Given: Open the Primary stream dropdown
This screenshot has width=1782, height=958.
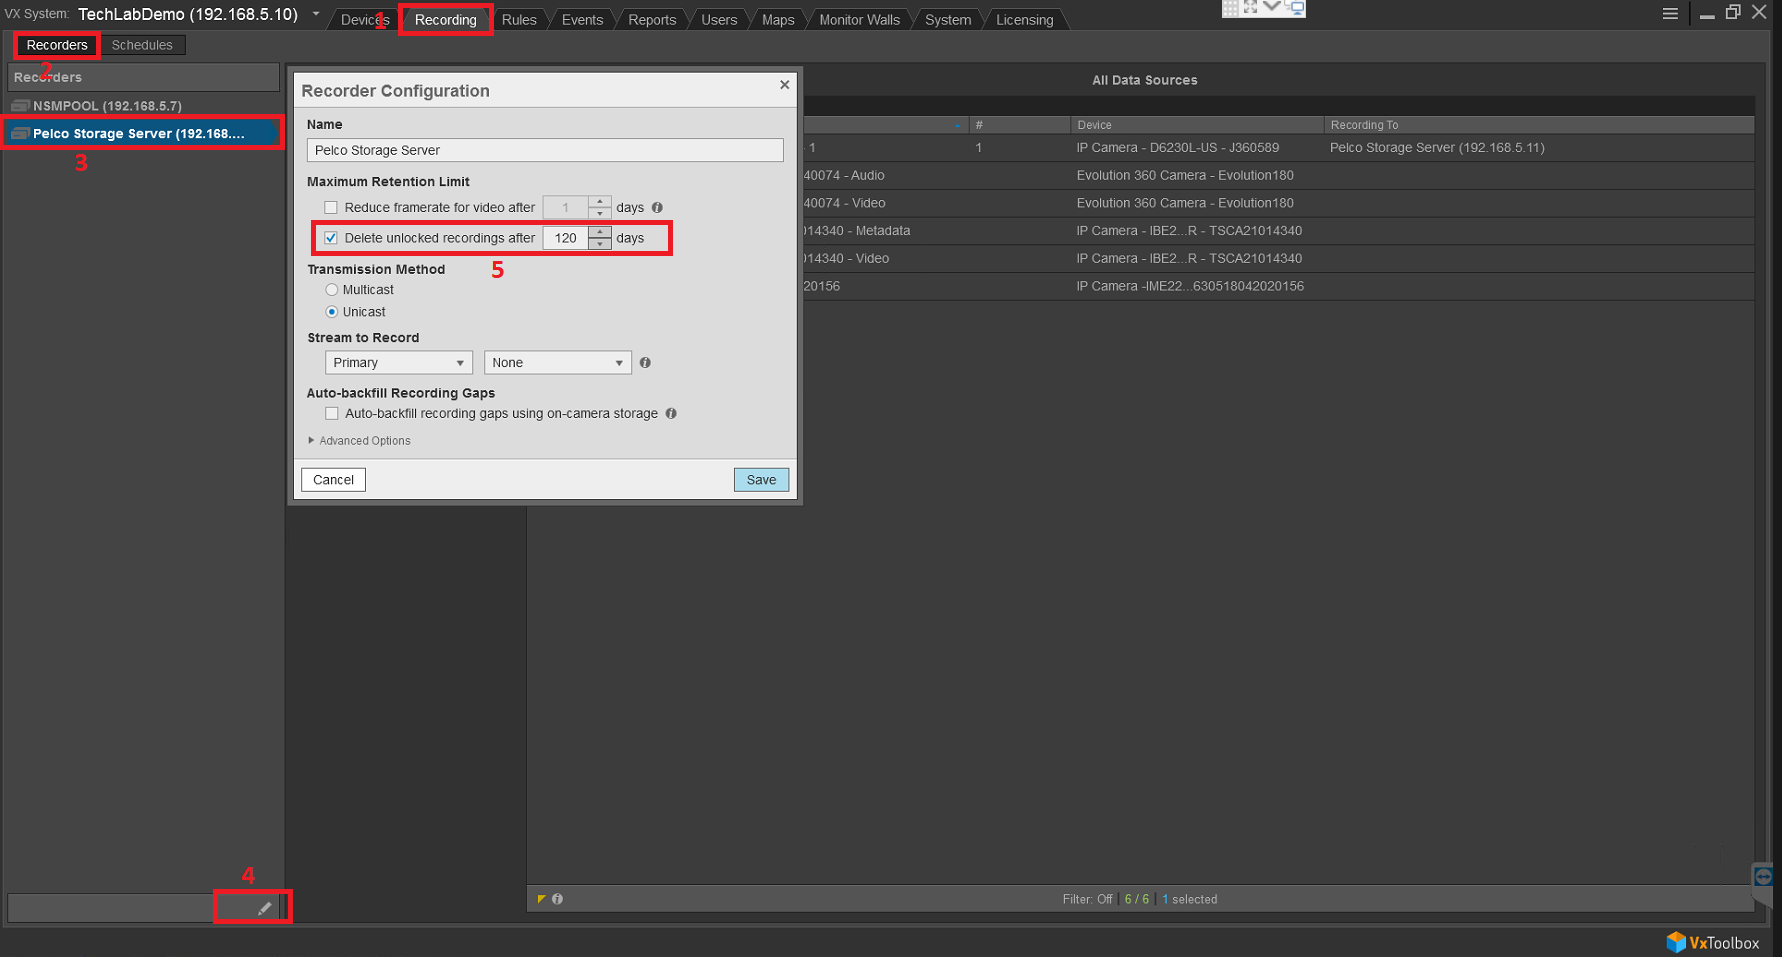Looking at the screenshot, I should pyautogui.click(x=398, y=363).
